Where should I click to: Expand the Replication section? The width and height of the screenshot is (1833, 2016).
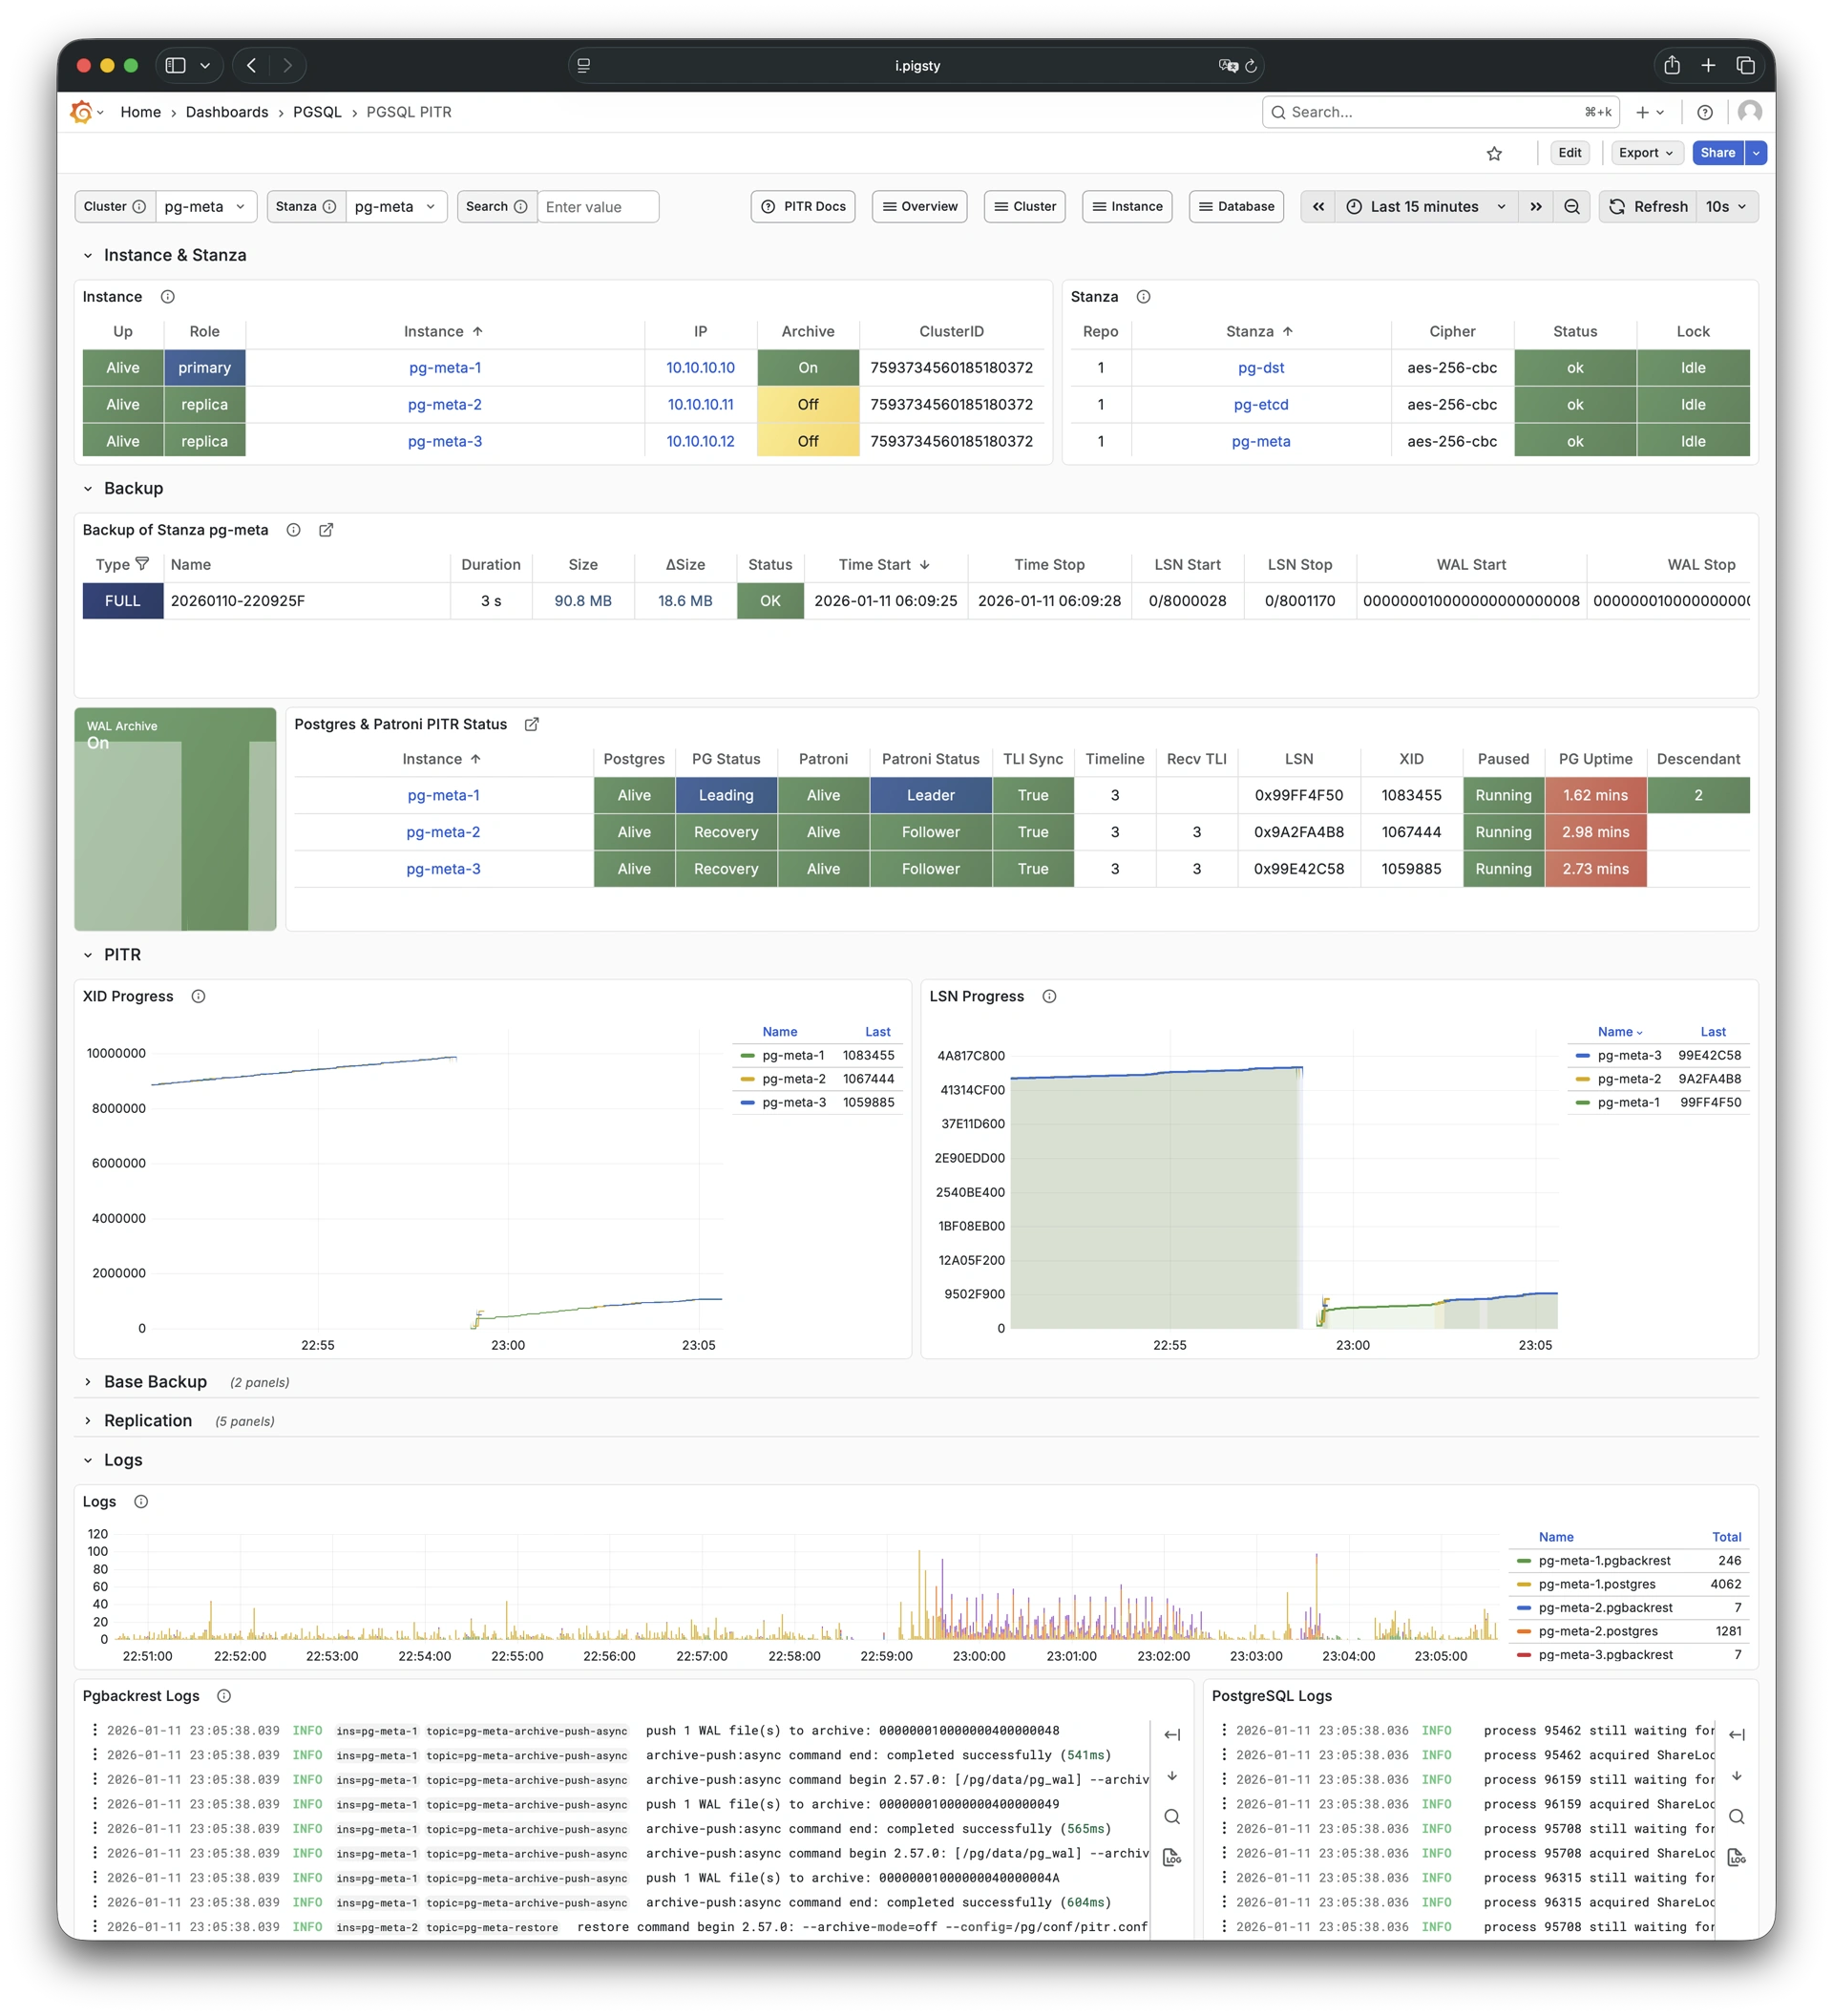pos(148,1420)
